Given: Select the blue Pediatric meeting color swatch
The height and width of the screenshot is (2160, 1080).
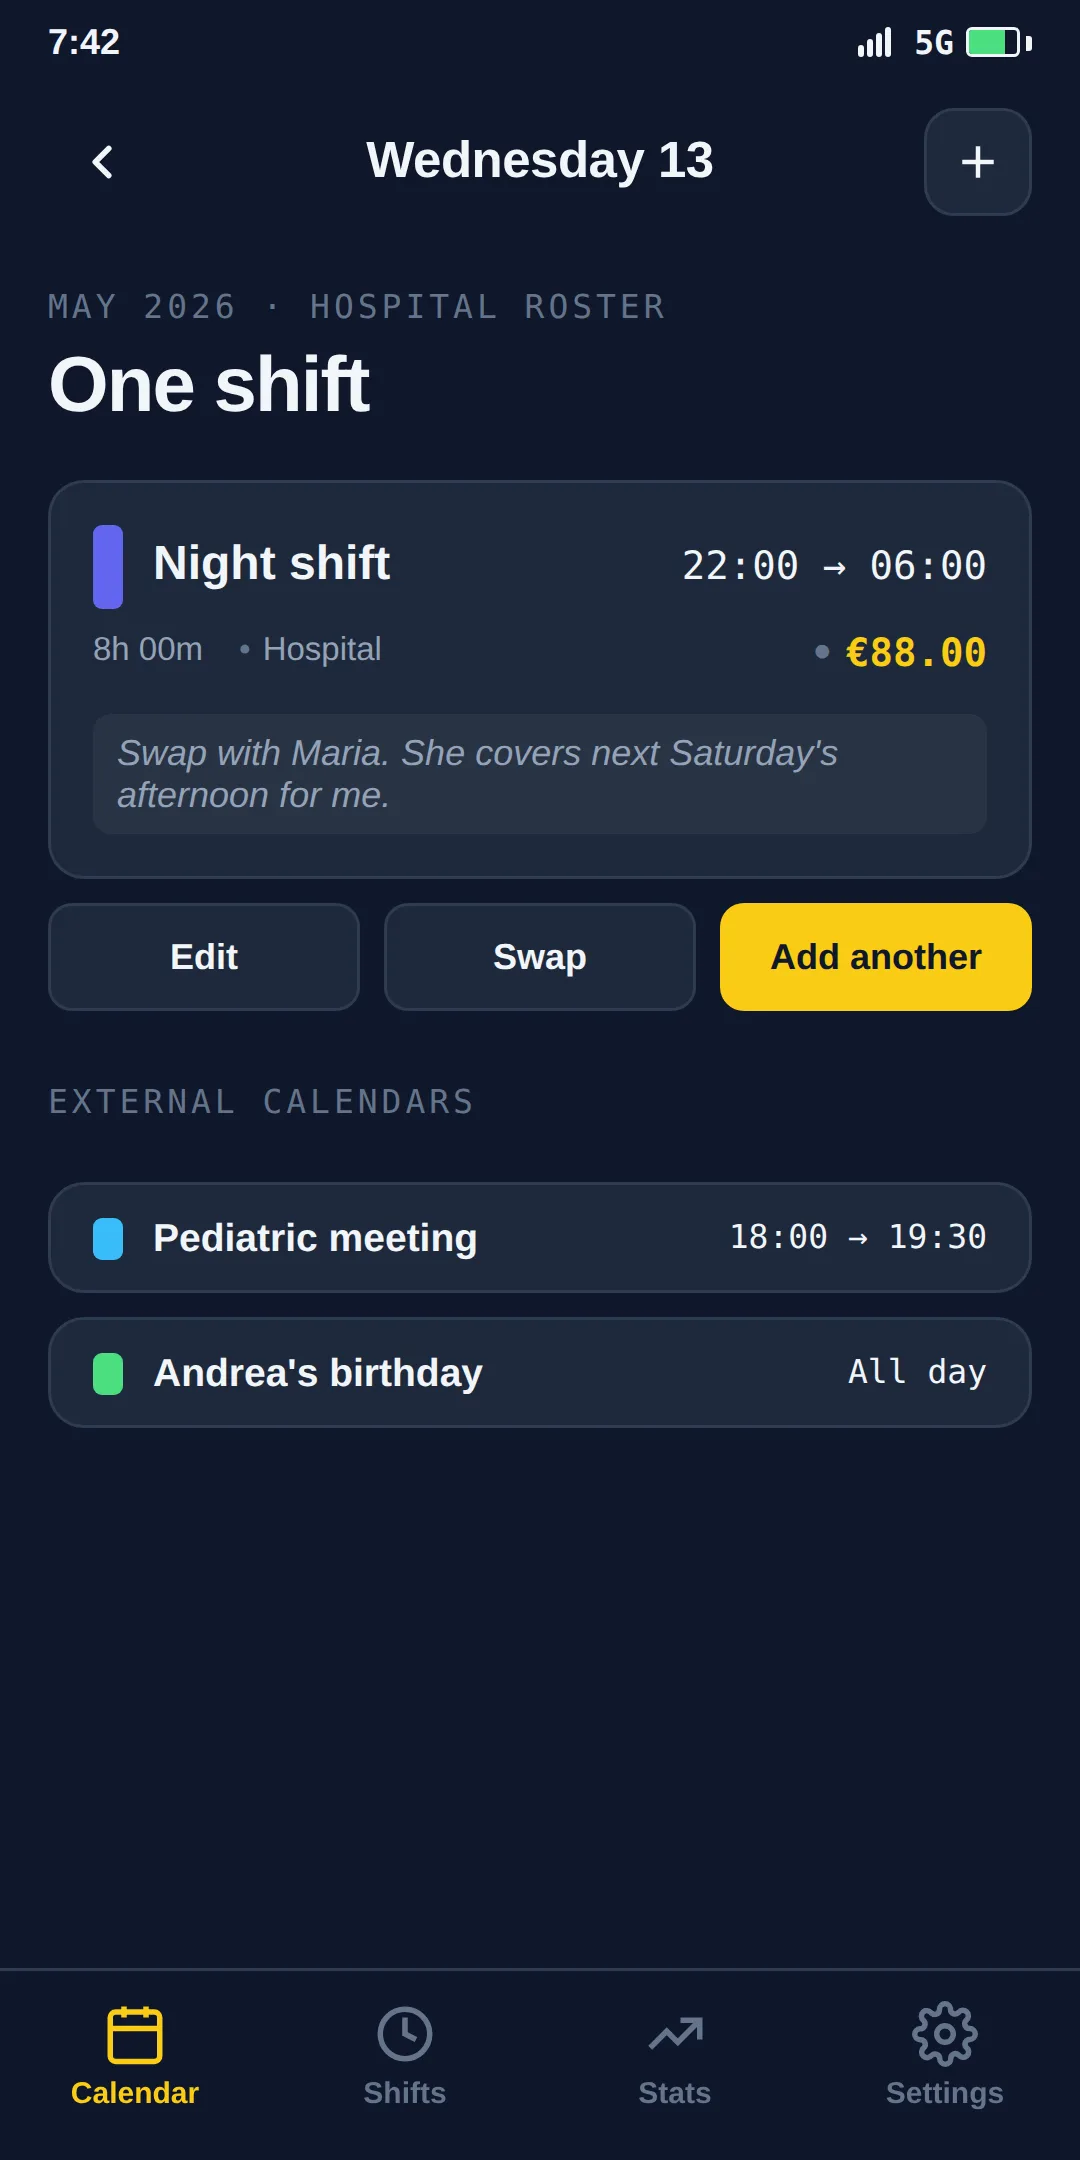Looking at the screenshot, I should tap(108, 1238).
